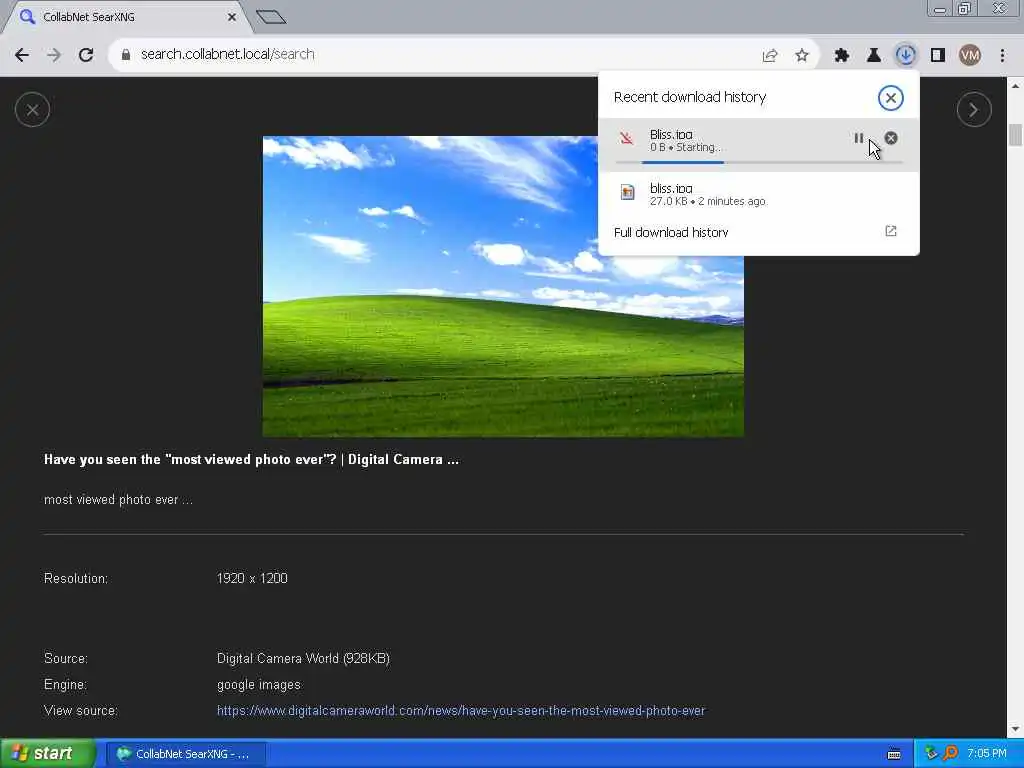The height and width of the screenshot is (768, 1024).
Task: Click the 'Have you seen the most viewed photo ever' title
Action: 251,460
